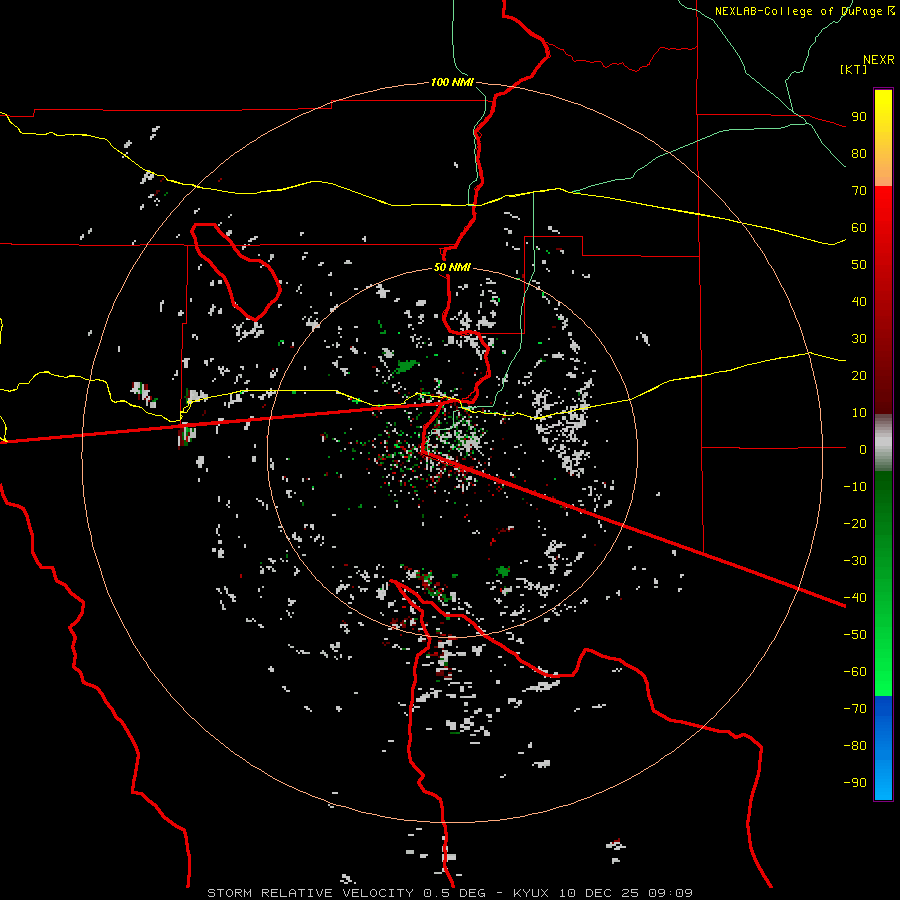This screenshot has width=900, height=900.
Task: Select the -10 value on velocity scale
Action: [855, 487]
